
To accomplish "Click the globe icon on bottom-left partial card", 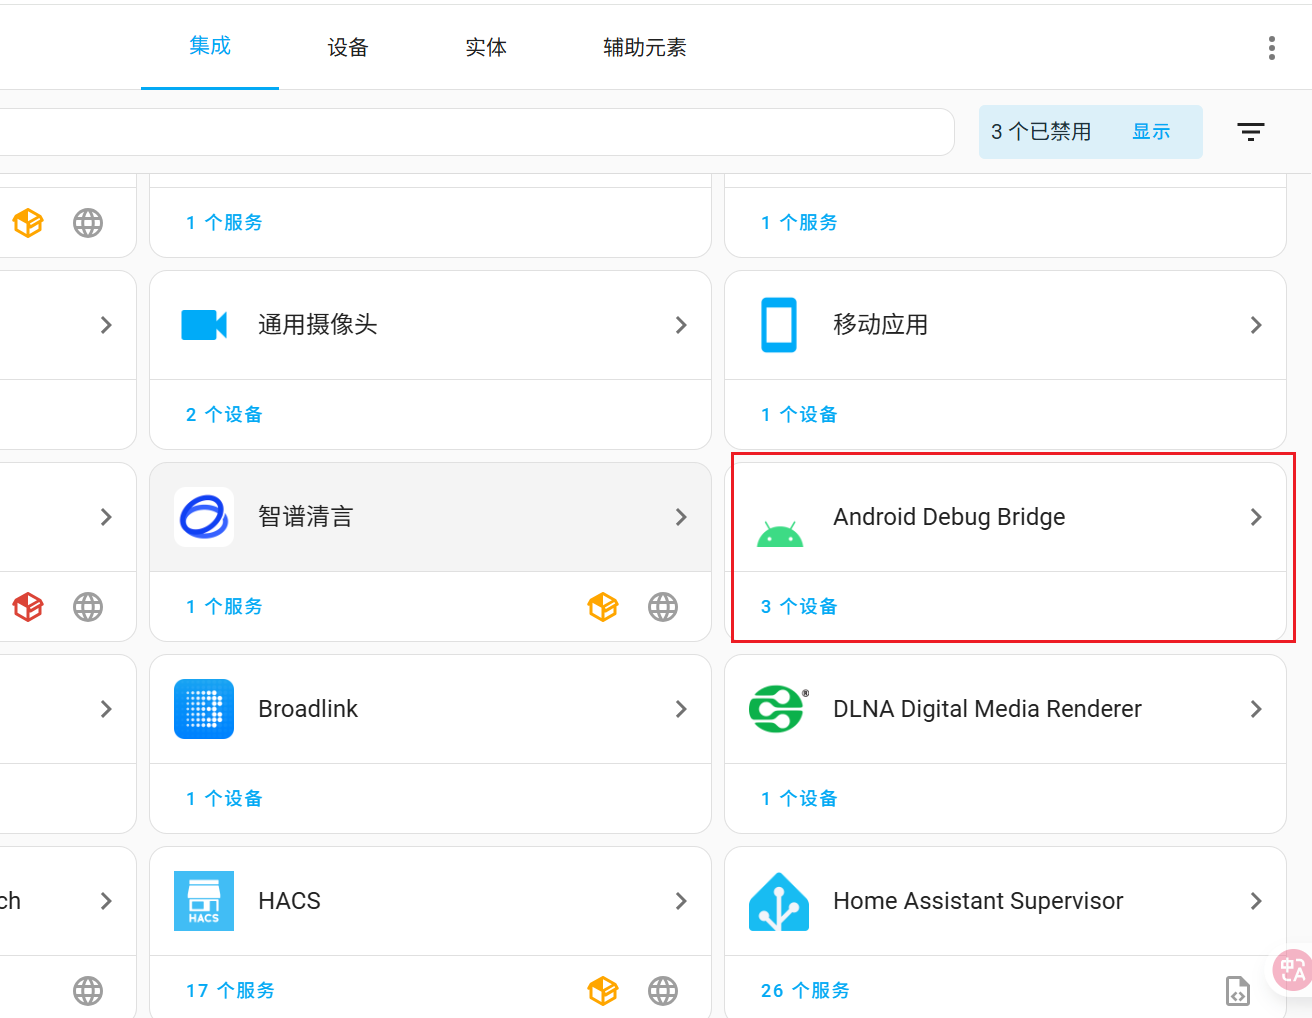I will click(x=88, y=991).
